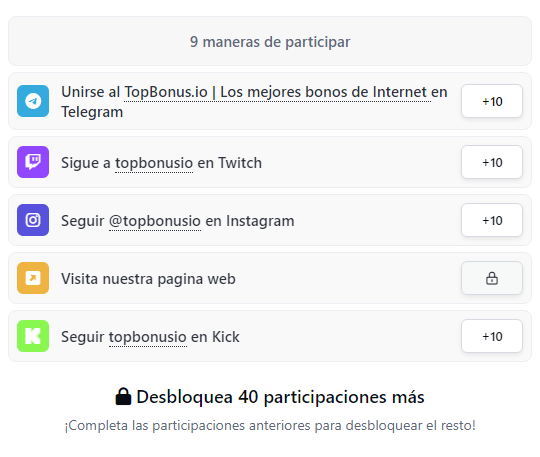Click the purple Twitch icon
This screenshot has width=540, height=457.
point(33,162)
